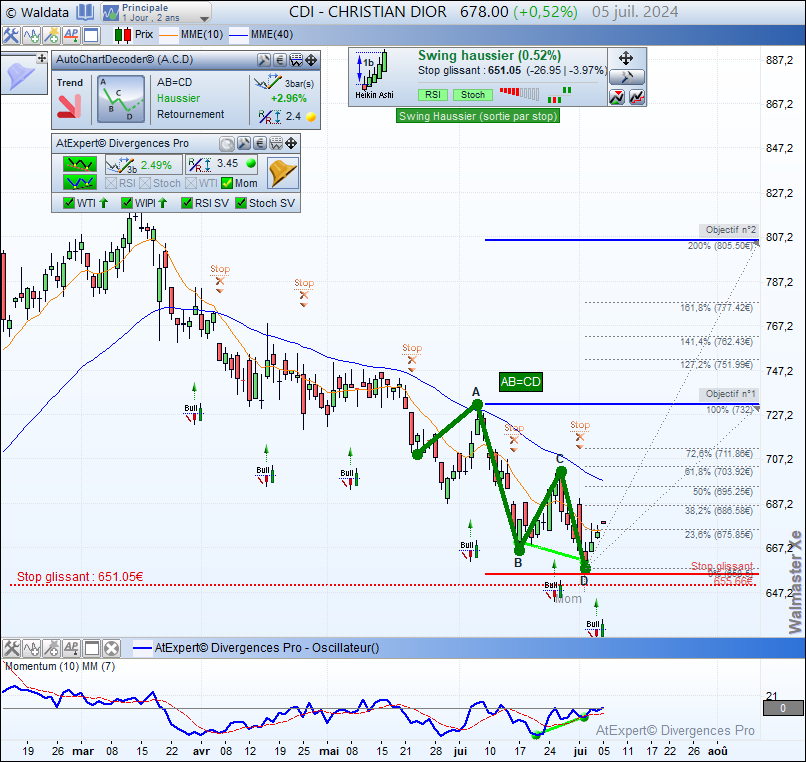This screenshot has height=762, width=806.
Task: Open oscillator panel settings tools icon
Action: pyautogui.click(x=11, y=648)
